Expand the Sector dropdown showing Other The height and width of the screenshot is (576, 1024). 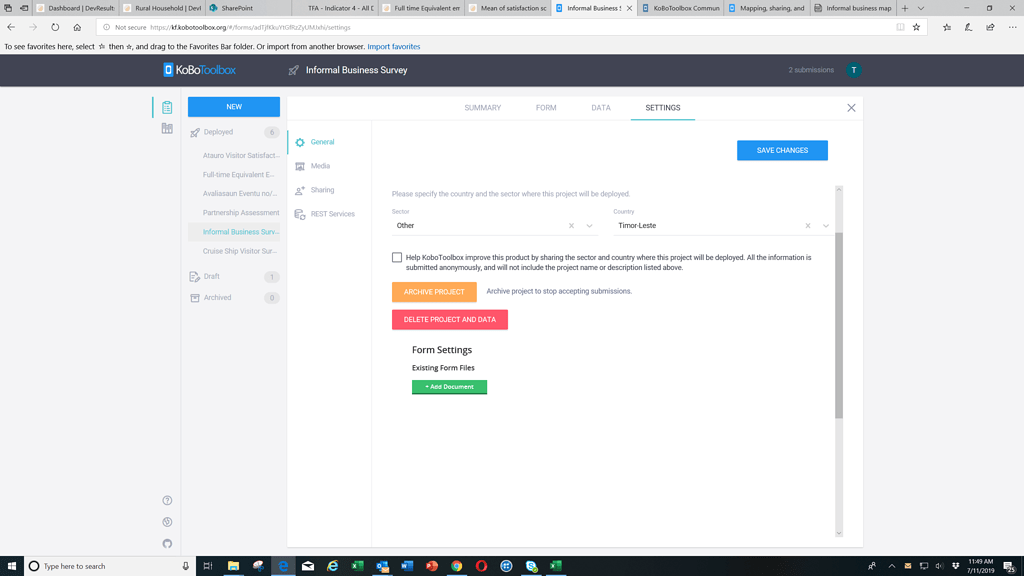590,226
